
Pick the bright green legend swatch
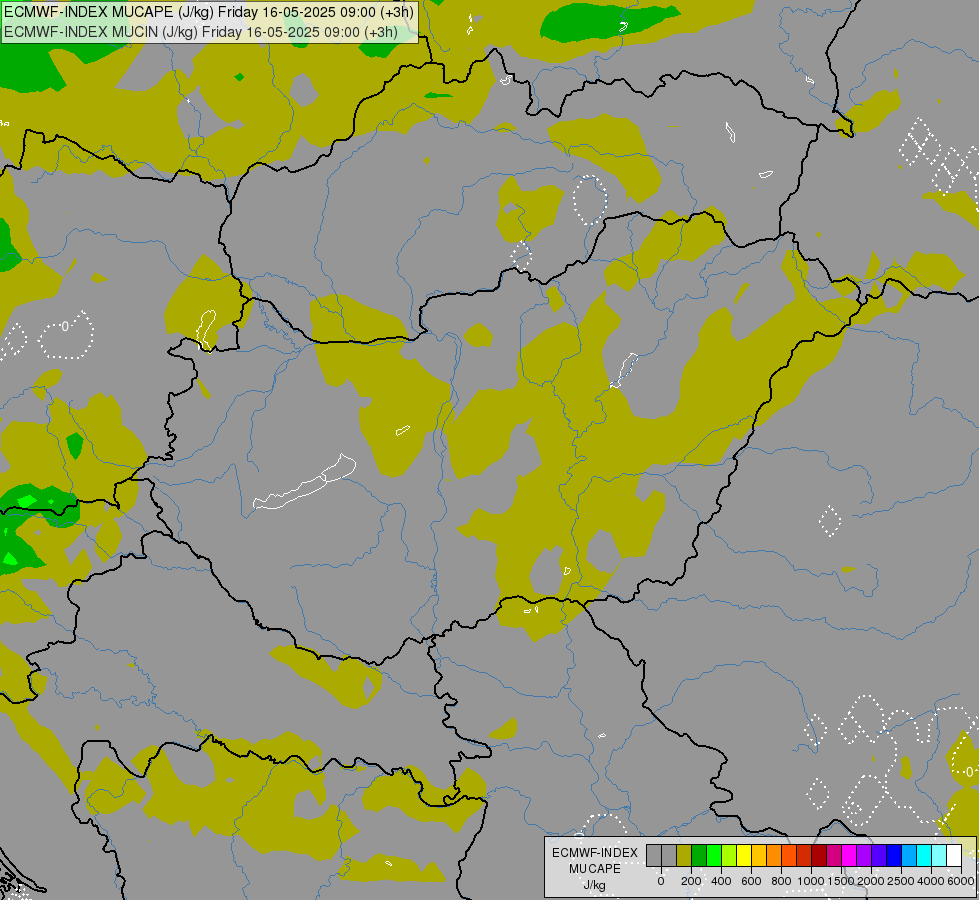pos(714,855)
